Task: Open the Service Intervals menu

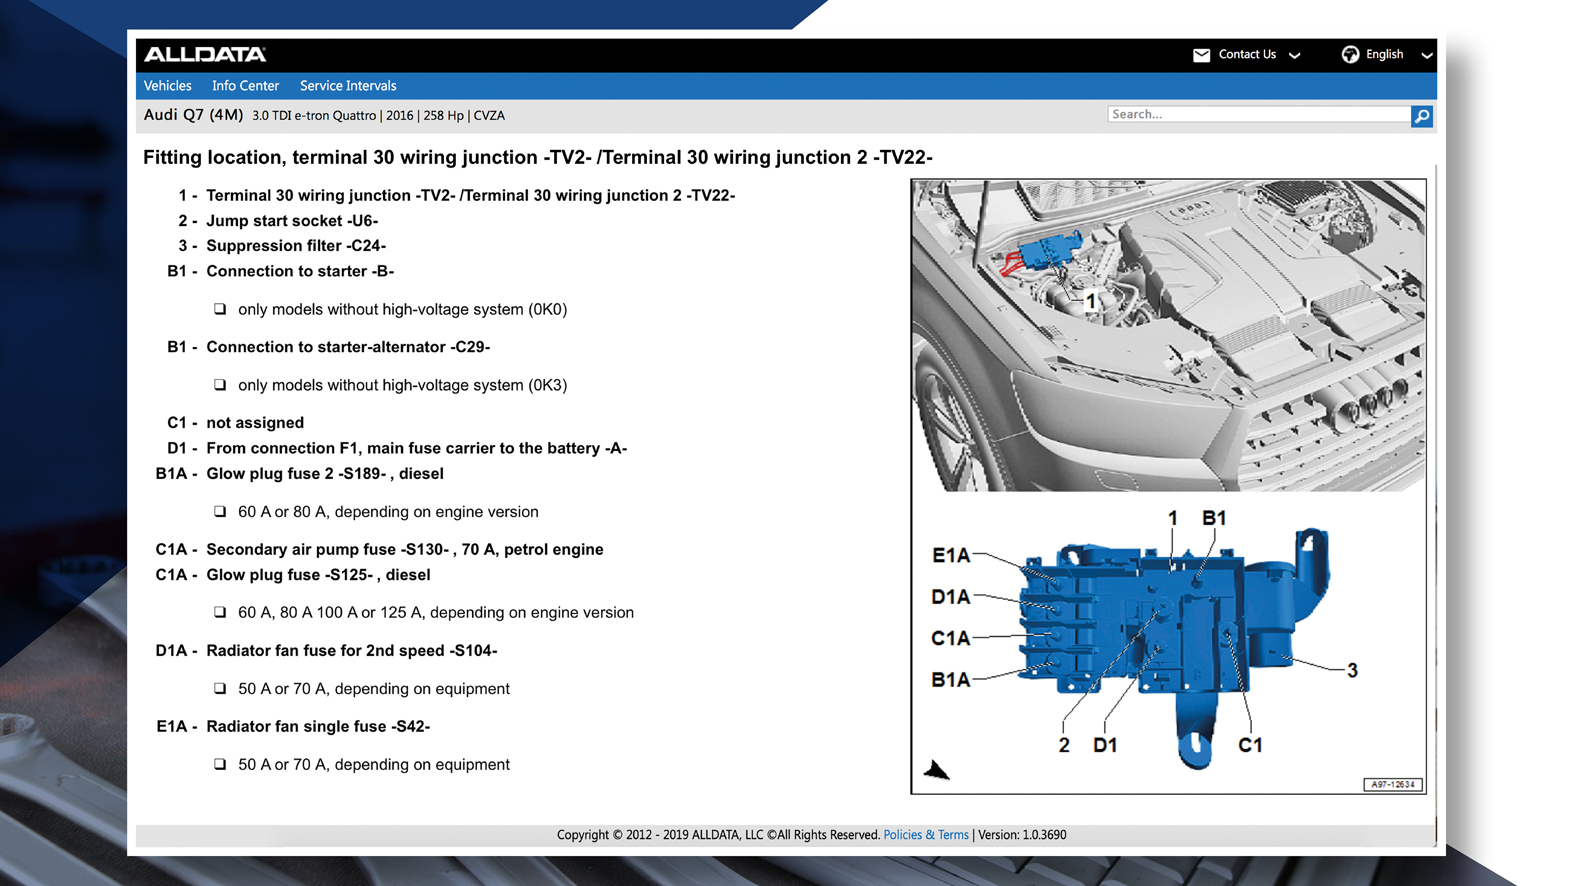Action: coord(348,86)
